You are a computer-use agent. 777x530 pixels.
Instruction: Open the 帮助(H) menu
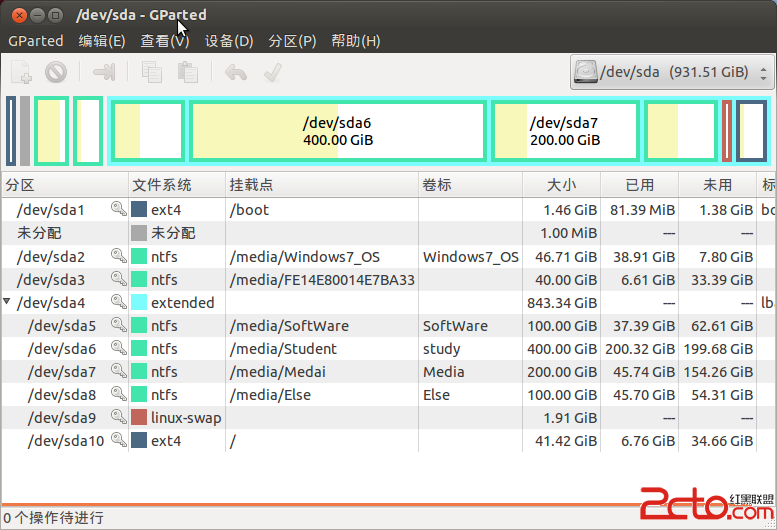tap(356, 41)
